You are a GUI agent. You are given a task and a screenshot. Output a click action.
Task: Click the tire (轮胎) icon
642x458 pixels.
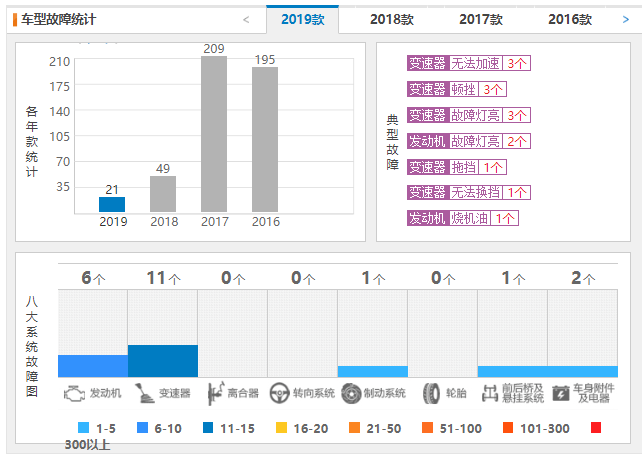click(x=431, y=393)
